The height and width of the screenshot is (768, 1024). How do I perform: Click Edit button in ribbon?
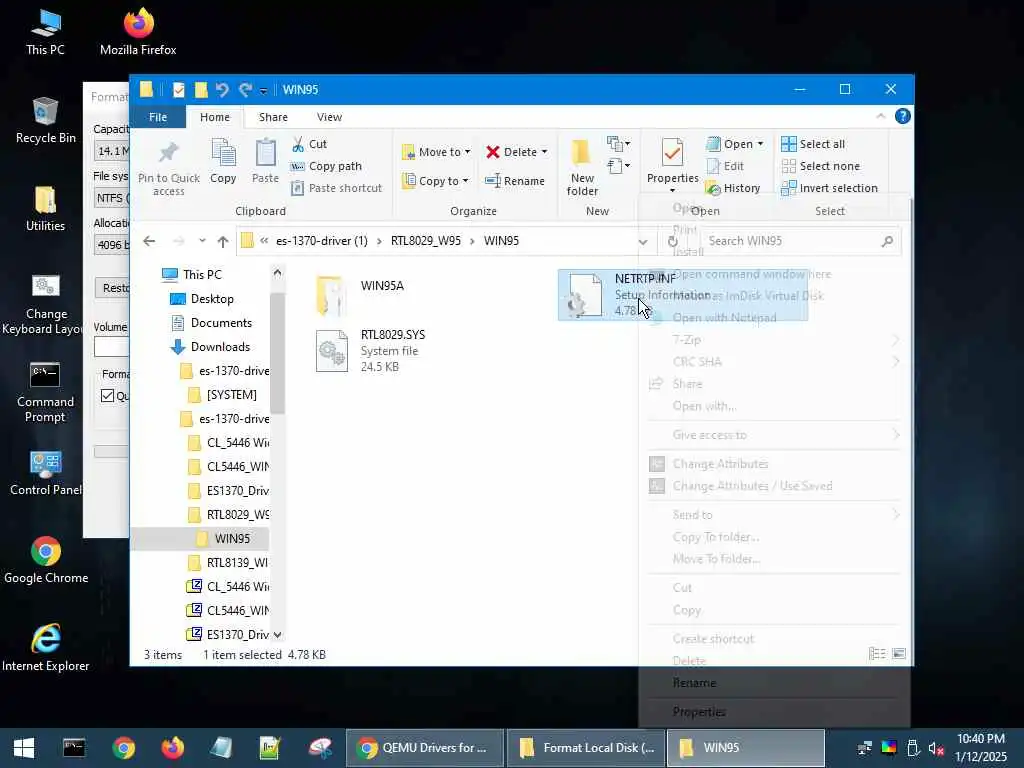coord(726,167)
